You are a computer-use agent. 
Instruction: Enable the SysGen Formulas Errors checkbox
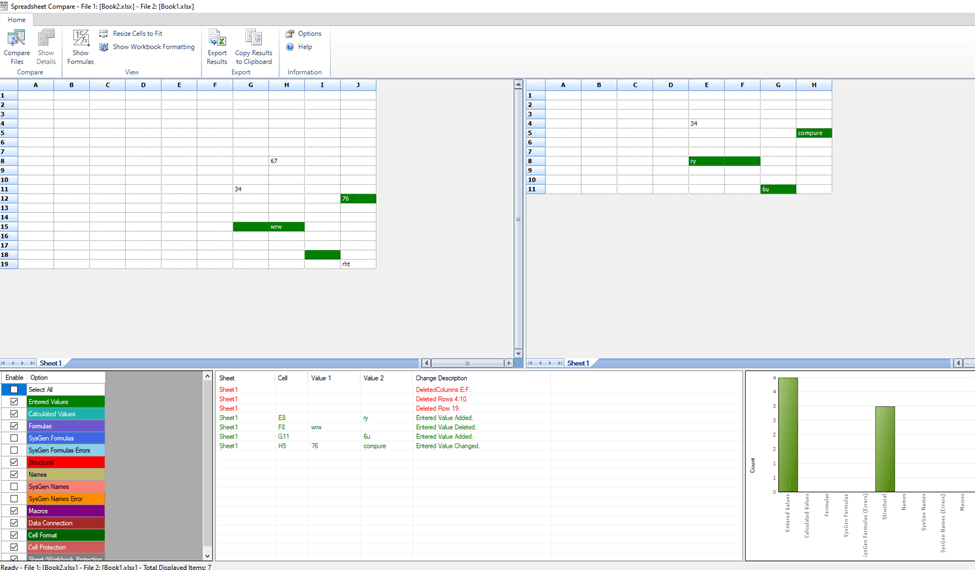(x=14, y=450)
